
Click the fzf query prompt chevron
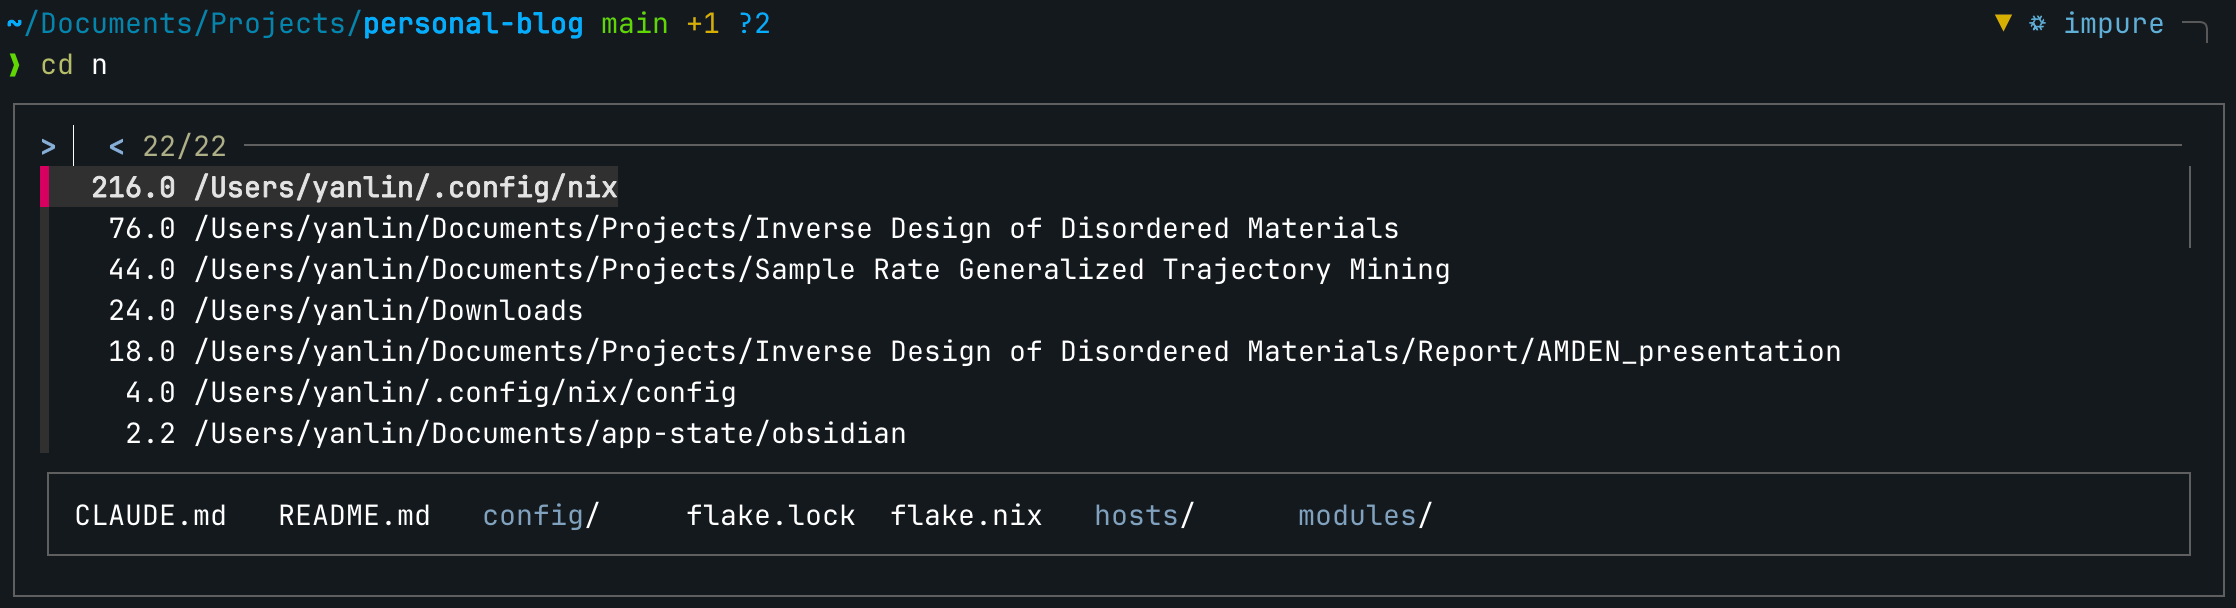pyautogui.click(x=48, y=147)
